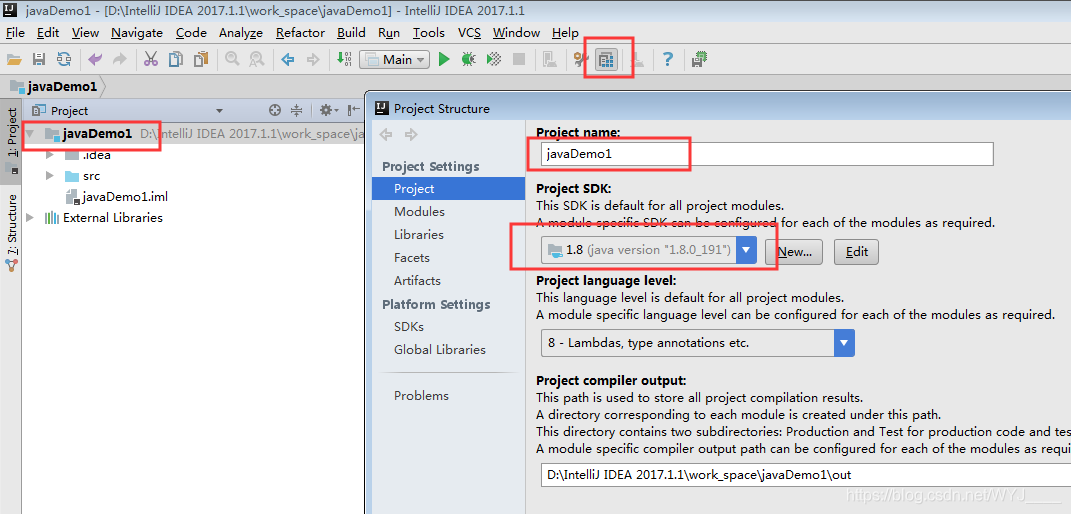The width and height of the screenshot is (1071, 514).
Task: Expand the .idea folder
Action: 49,155
